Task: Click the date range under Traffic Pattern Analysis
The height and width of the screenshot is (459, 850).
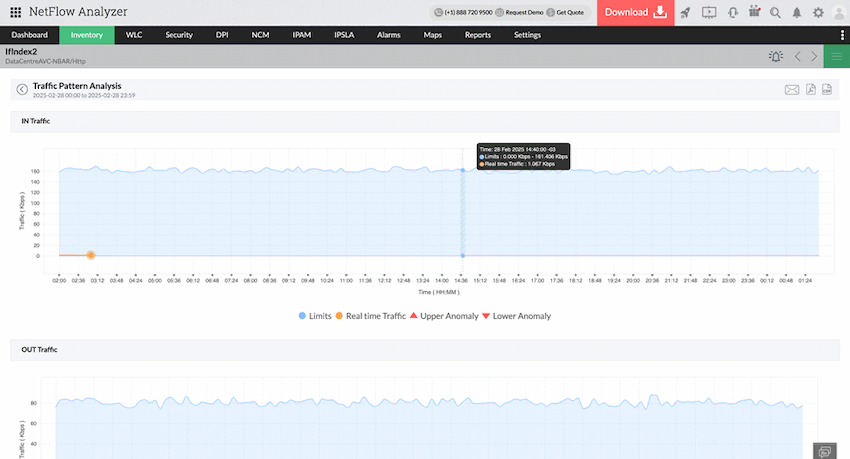Action: point(84,95)
